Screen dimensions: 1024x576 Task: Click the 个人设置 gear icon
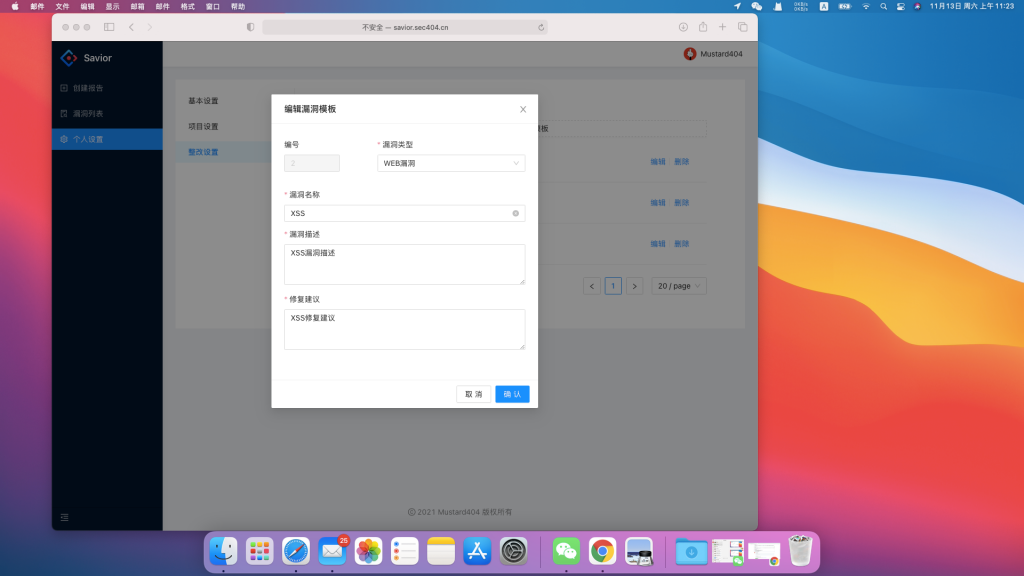pos(64,139)
